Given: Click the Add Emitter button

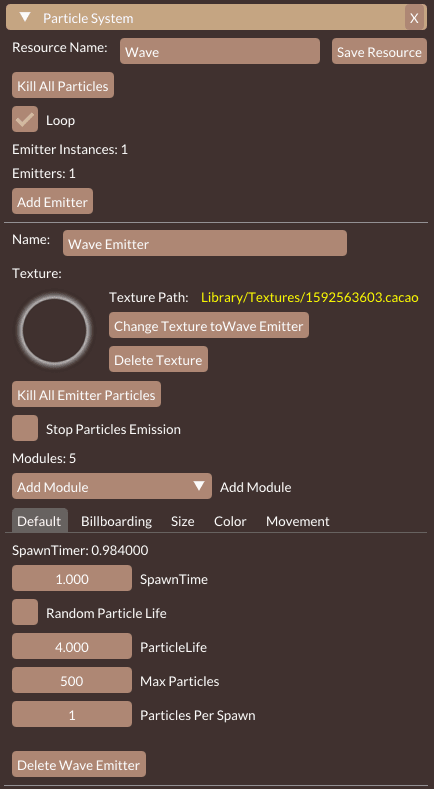Looking at the screenshot, I should click(x=52, y=201).
